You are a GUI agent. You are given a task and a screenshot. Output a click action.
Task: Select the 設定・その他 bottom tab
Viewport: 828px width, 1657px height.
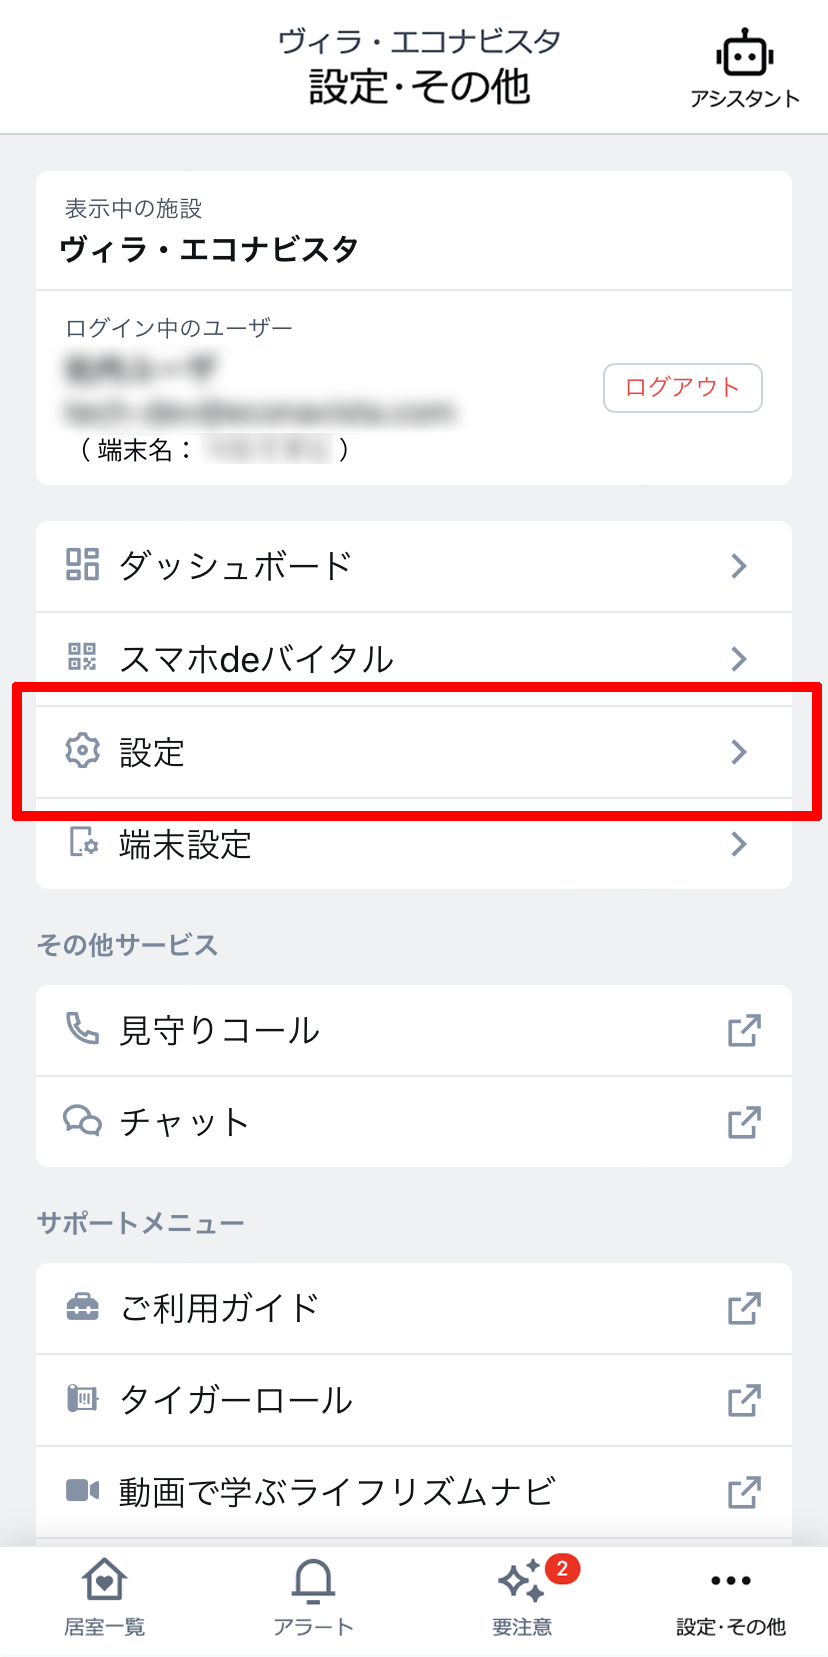(x=731, y=1598)
